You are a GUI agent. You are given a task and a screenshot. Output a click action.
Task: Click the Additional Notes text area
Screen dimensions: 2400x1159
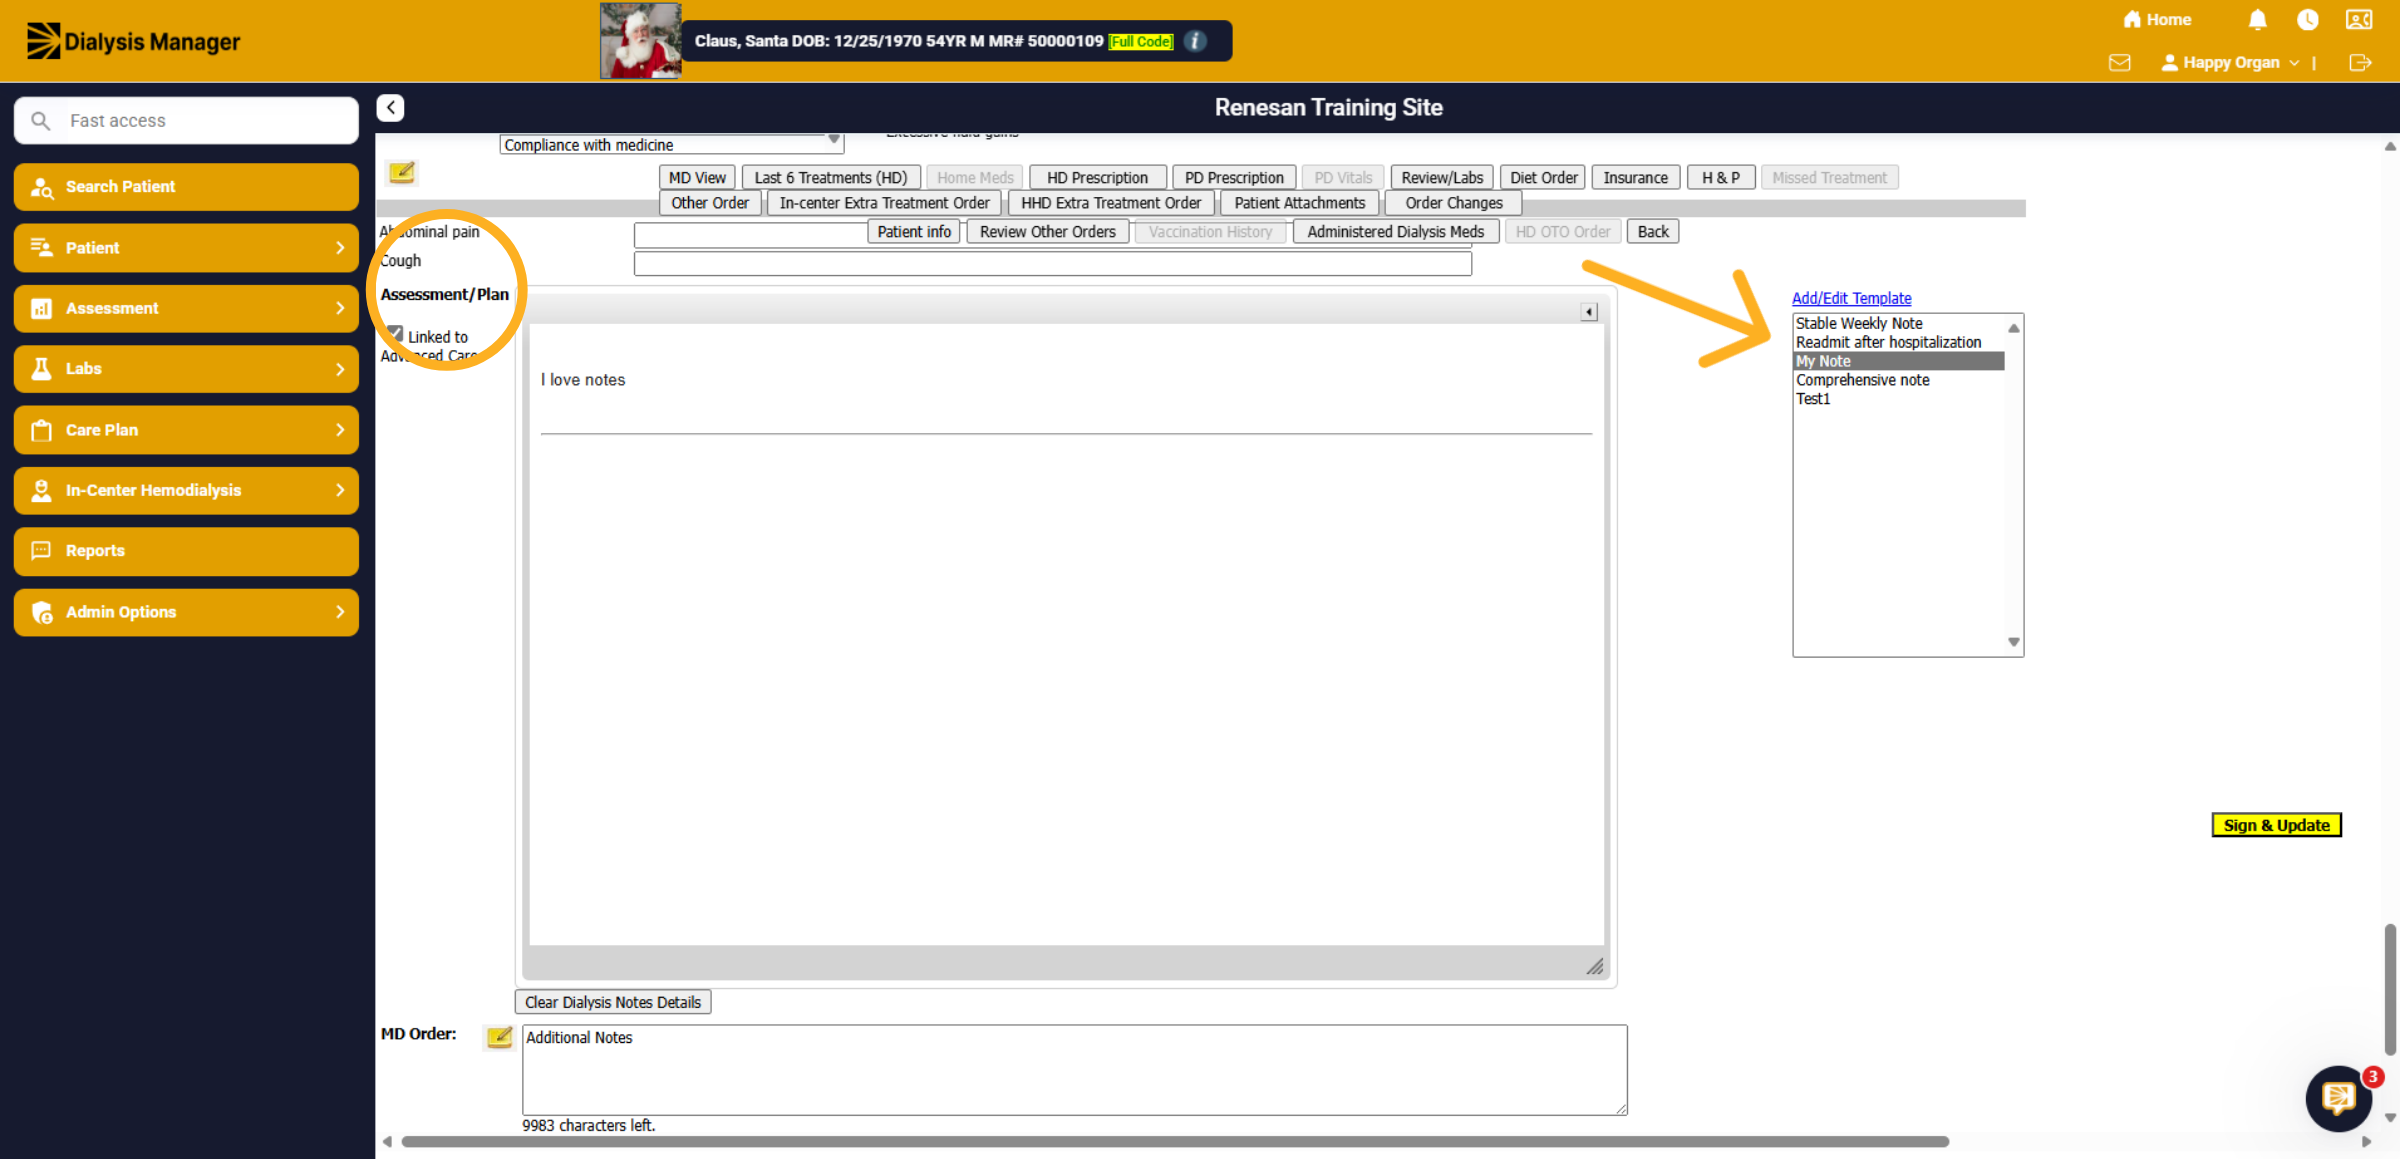pos(1074,1069)
